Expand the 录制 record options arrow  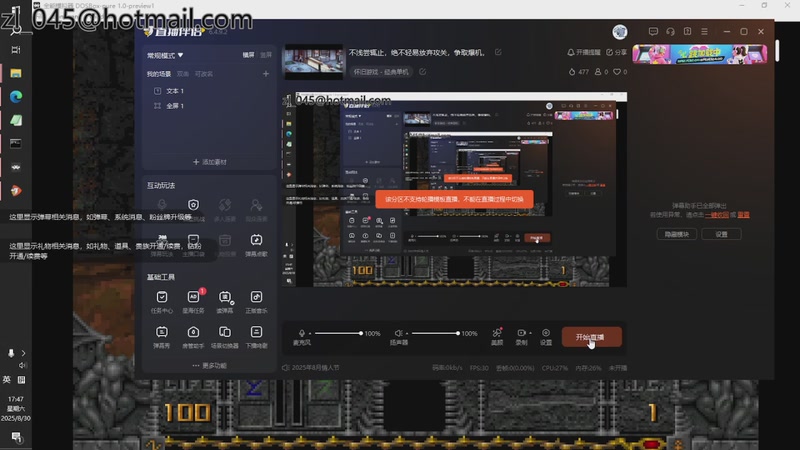click(530, 333)
